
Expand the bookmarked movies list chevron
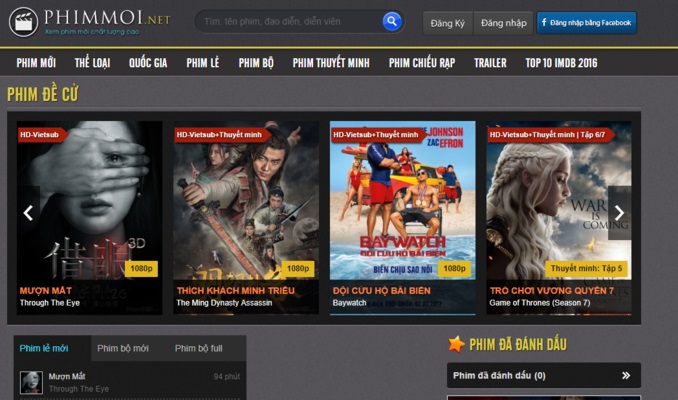coord(626,376)
